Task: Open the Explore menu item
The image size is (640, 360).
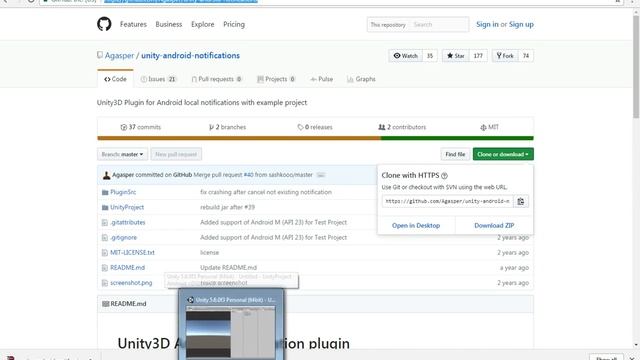Action: tap(202, 24)
